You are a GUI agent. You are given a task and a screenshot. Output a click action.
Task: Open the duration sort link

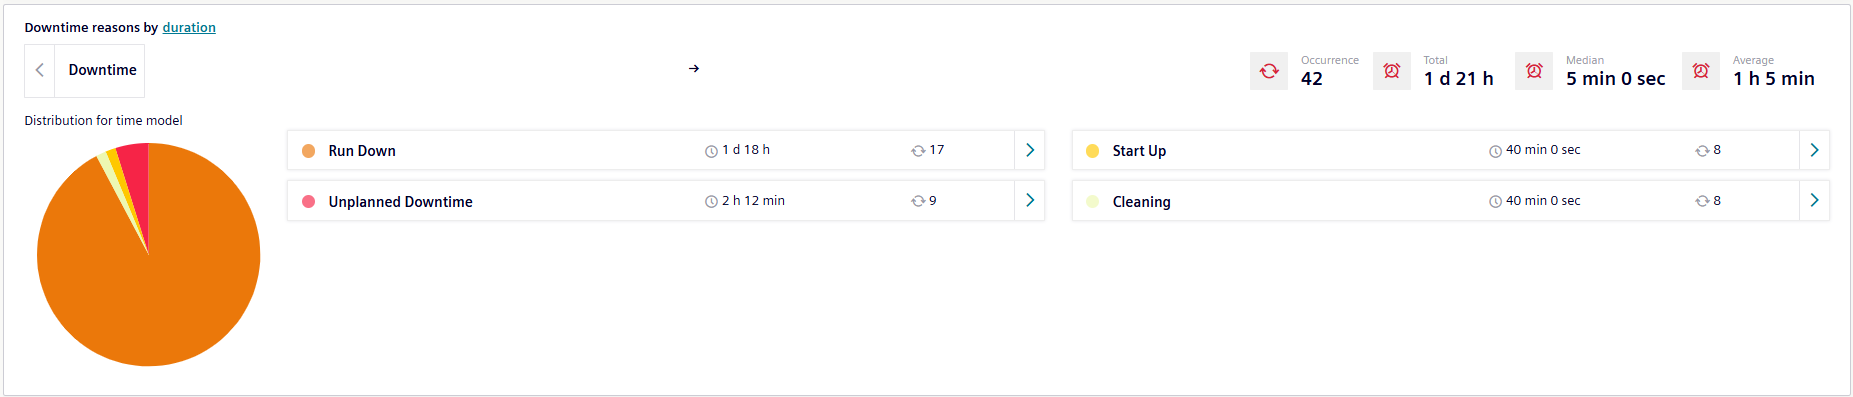[x=189, y=28]
